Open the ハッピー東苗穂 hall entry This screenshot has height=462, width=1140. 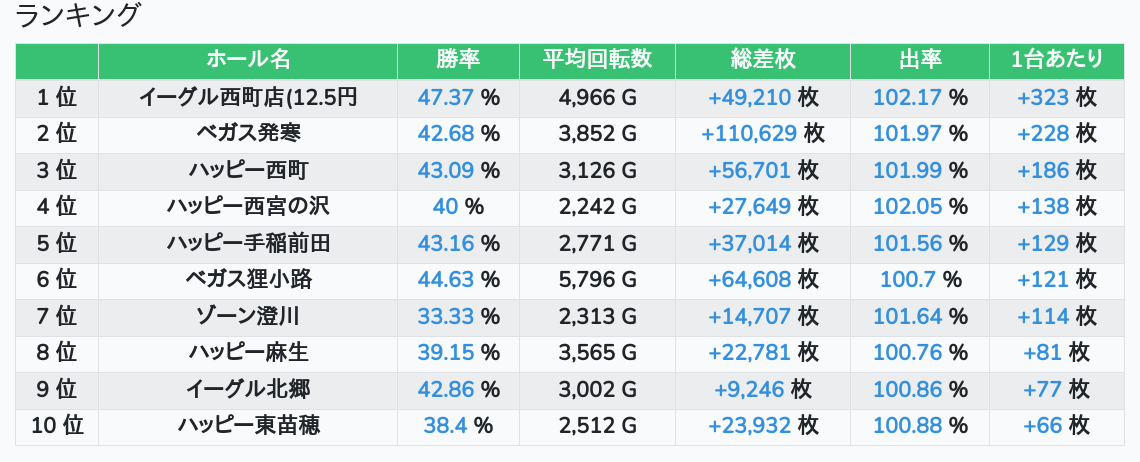(x=248, y=425)
